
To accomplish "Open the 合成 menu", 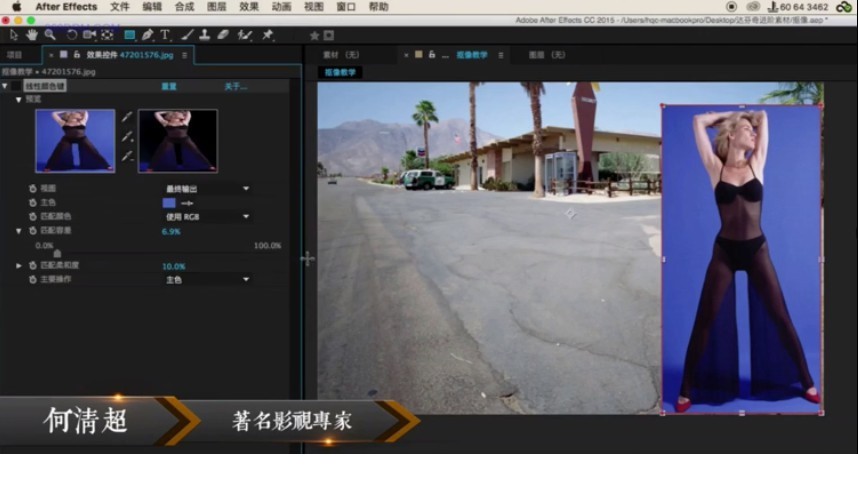I will pyautogui.click(x=184, y=7).
